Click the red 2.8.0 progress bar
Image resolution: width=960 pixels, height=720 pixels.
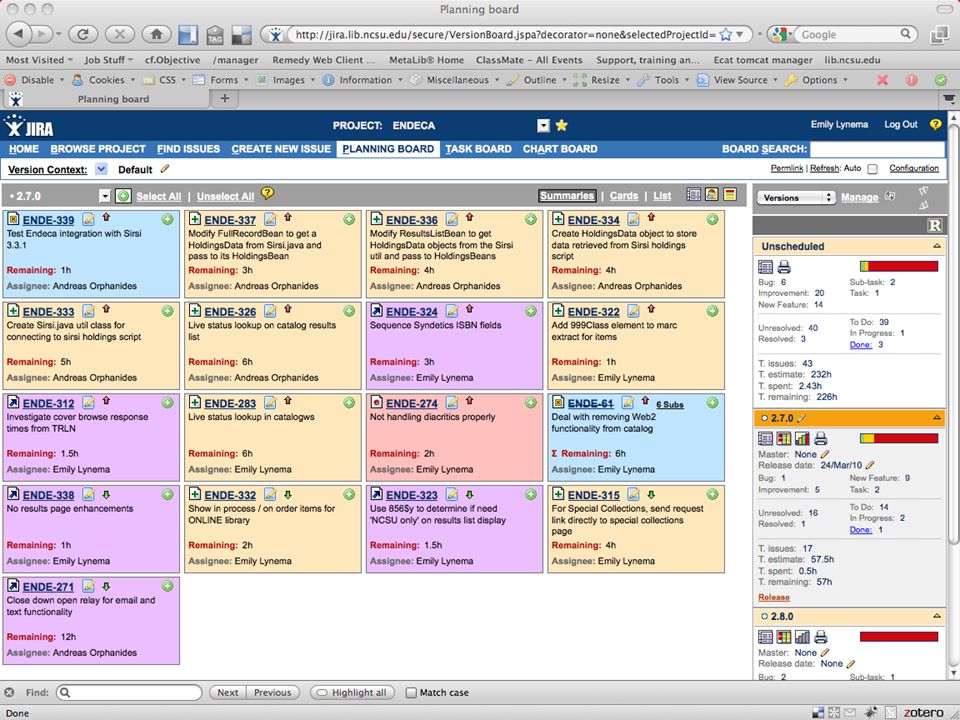click(x=899, y=637)
